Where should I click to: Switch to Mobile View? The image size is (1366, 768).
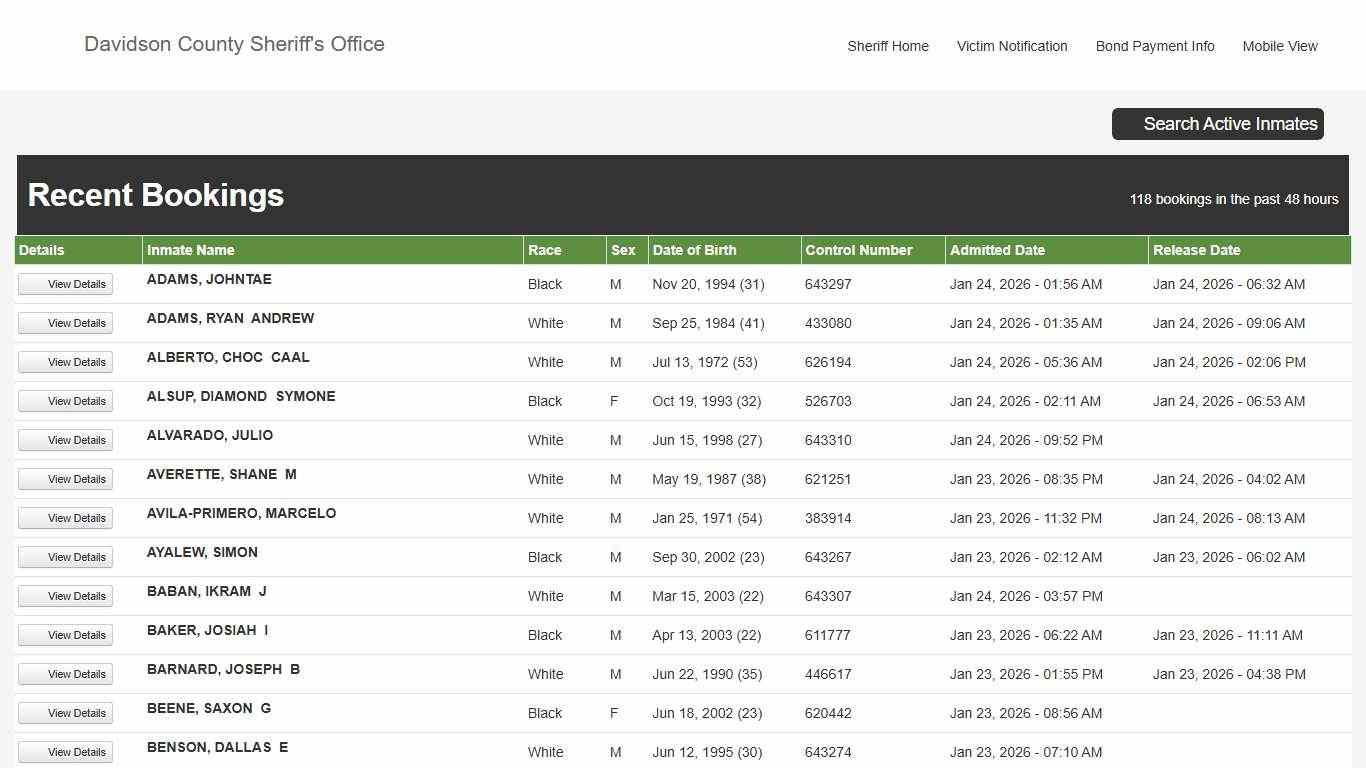pyautogui.click(x=1279, y=46)
